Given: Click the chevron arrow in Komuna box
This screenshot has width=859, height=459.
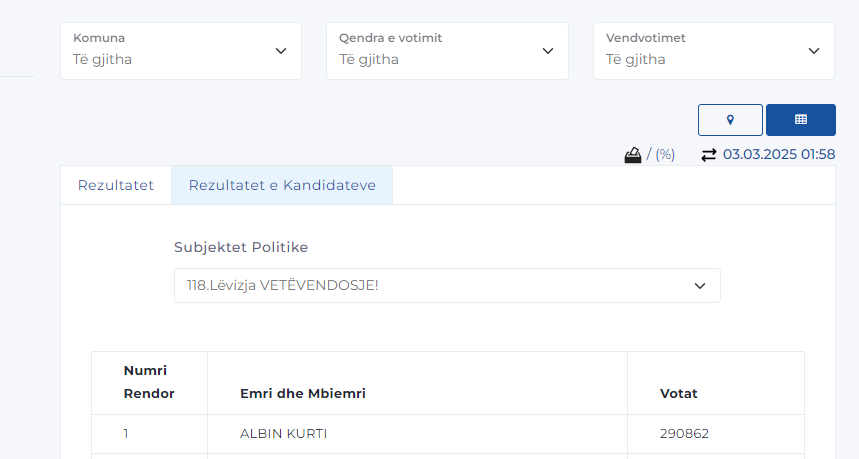Looking at the screenshot, I should (x=281, y=51).
